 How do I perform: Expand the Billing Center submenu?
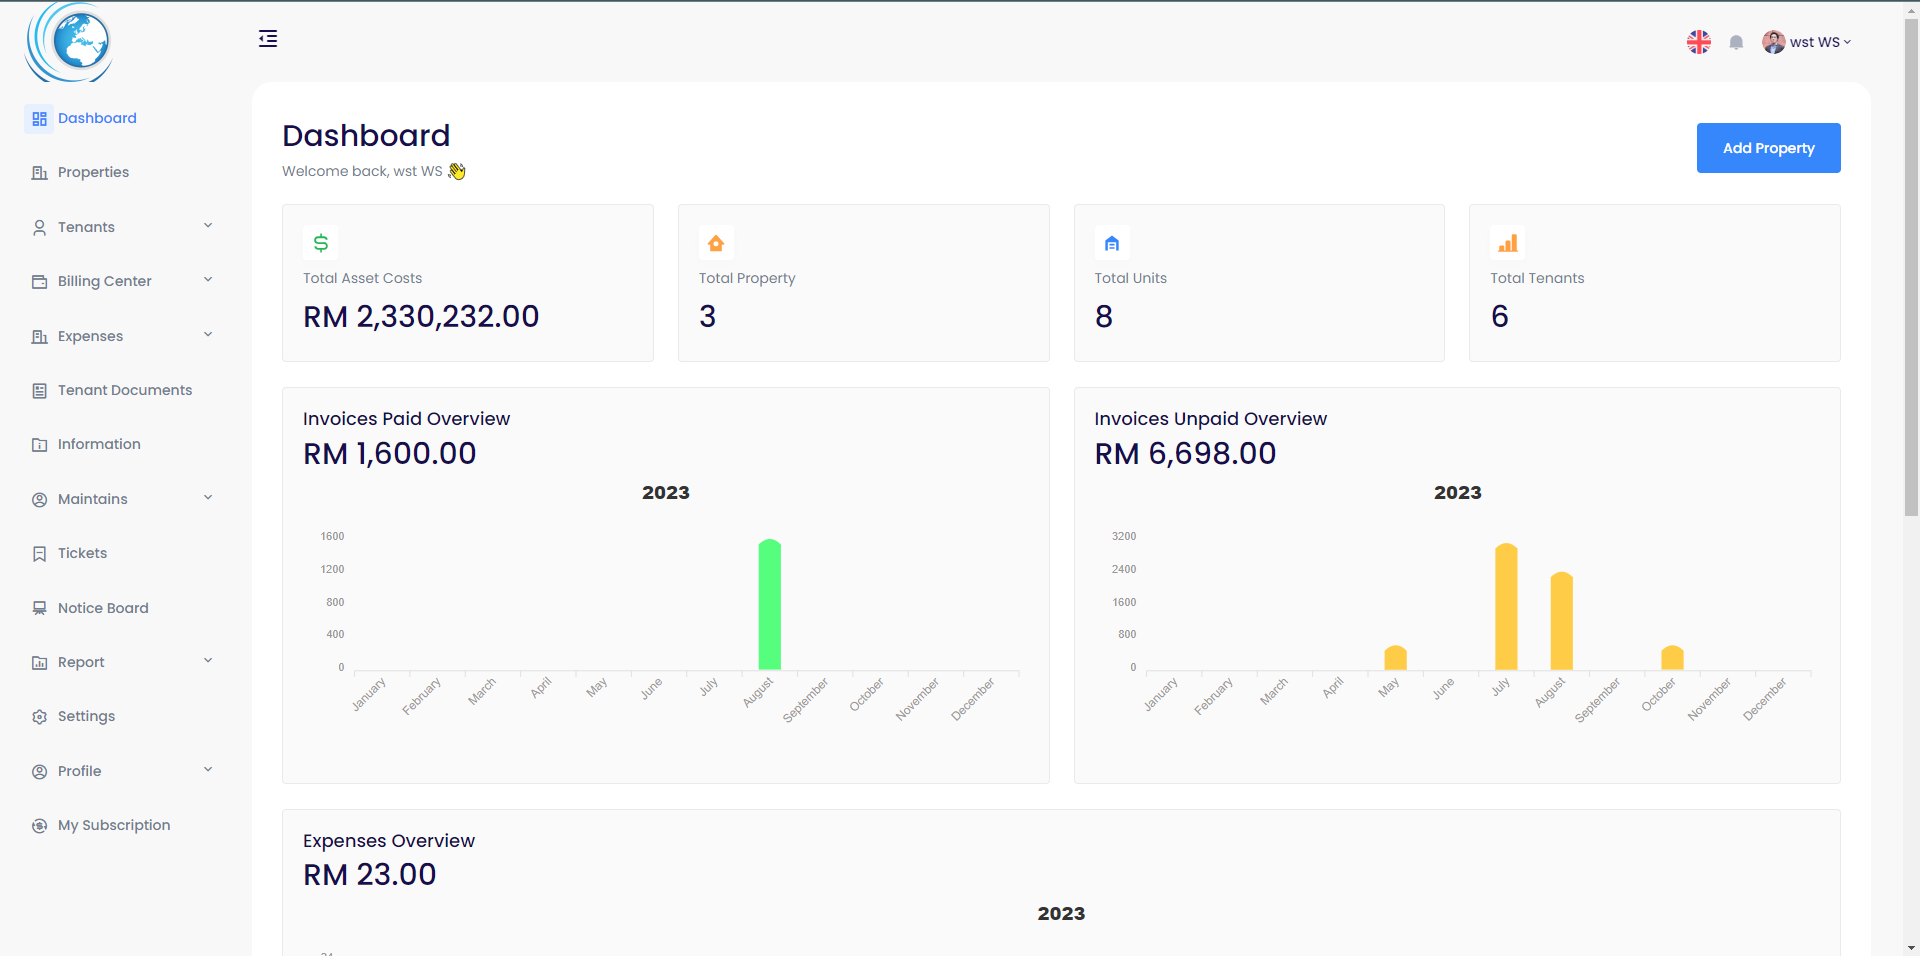tap(122, 281)
